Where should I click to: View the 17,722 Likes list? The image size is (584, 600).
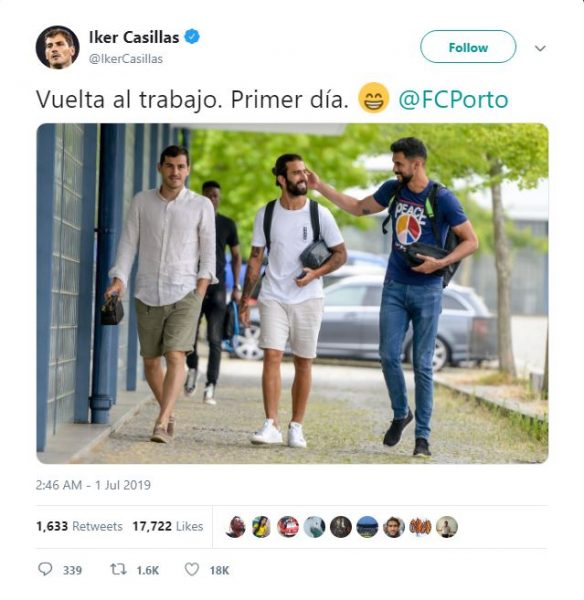[x=168, y=526]
